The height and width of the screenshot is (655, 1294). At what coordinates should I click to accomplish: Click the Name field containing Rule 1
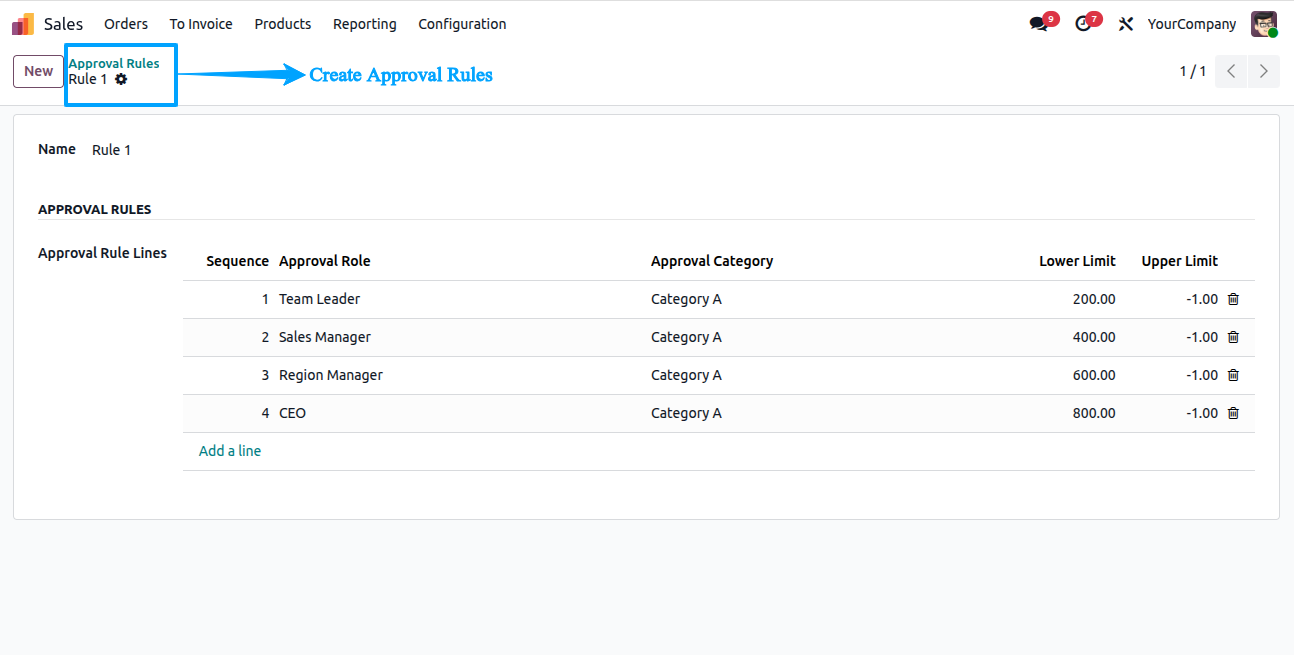coord(672,150)
